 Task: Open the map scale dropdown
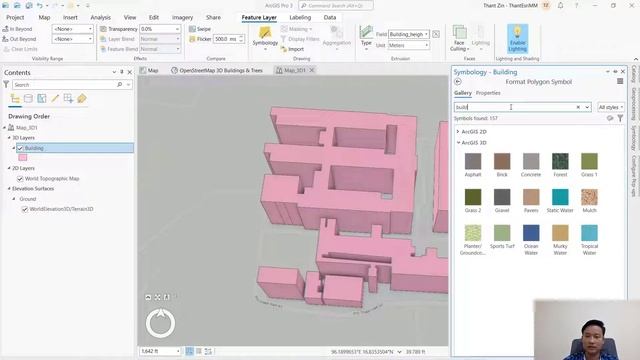(x=178, y=351)
